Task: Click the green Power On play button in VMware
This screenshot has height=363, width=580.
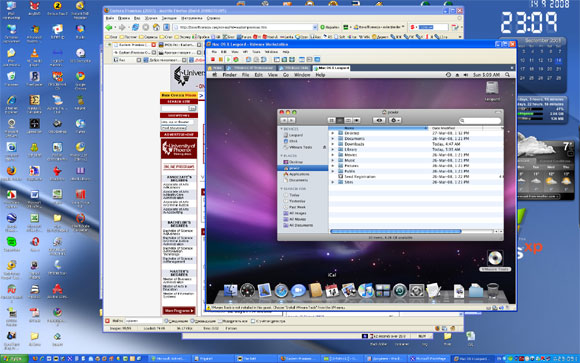Action: [228, 60]
